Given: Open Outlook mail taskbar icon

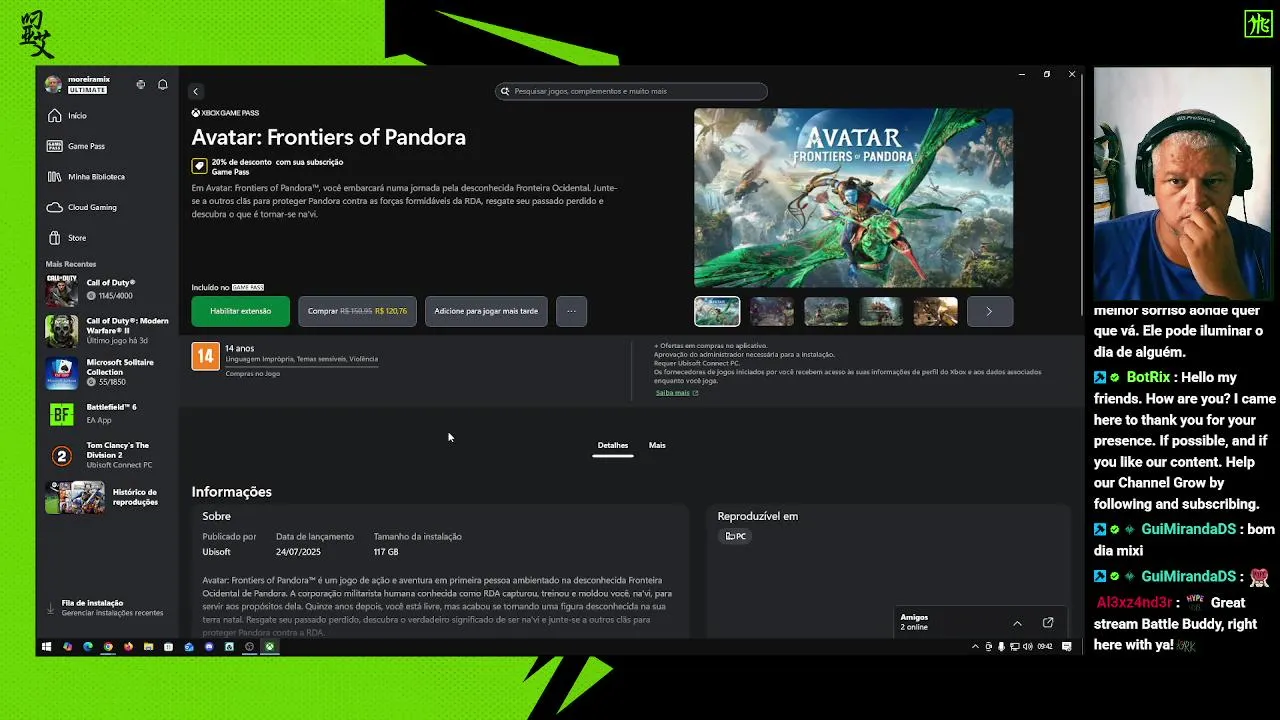Looking at the screenshot, I should (x=189, y=647).
